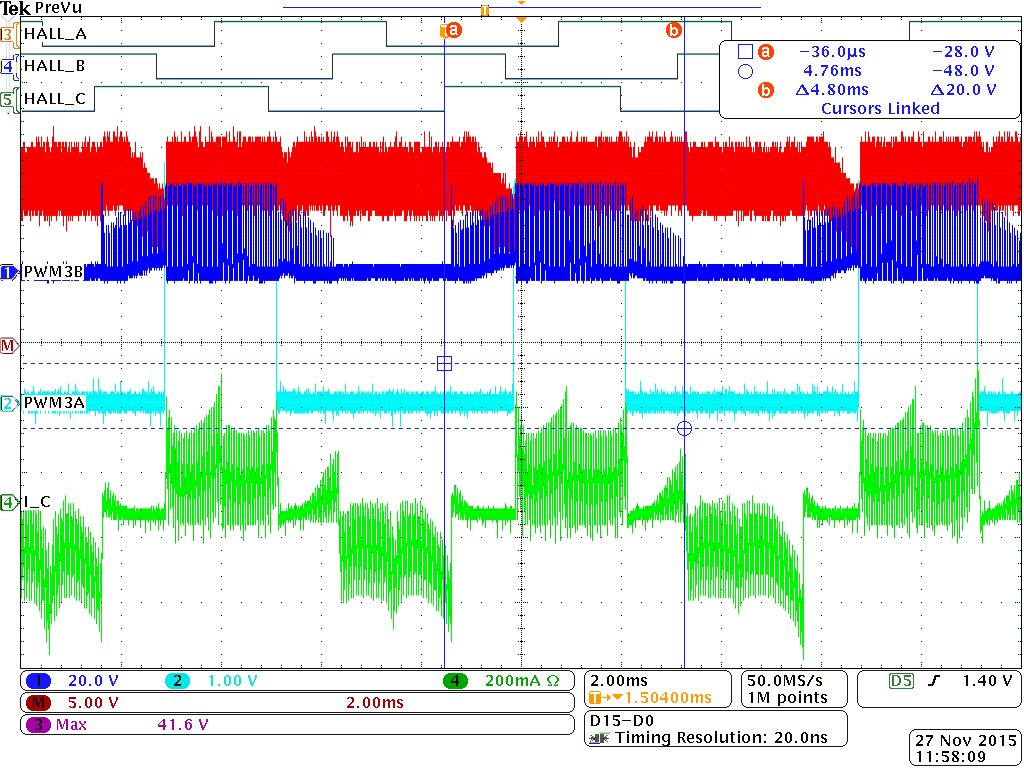
Task: Click the square cursor a crosshair on waveform
Action: (x=444, y=363)
